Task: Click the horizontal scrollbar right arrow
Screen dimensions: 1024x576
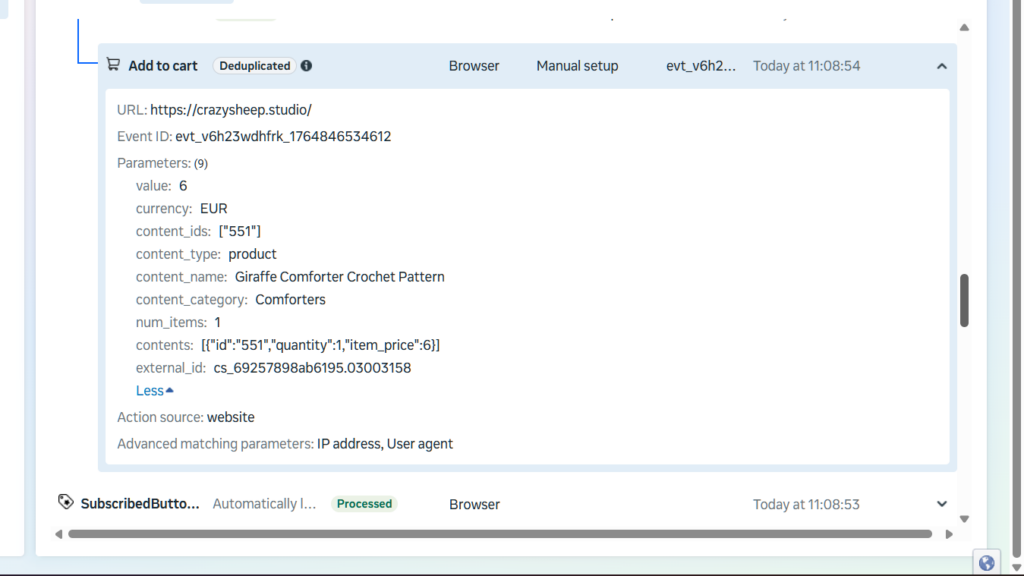Action: (x=949, y=534)
